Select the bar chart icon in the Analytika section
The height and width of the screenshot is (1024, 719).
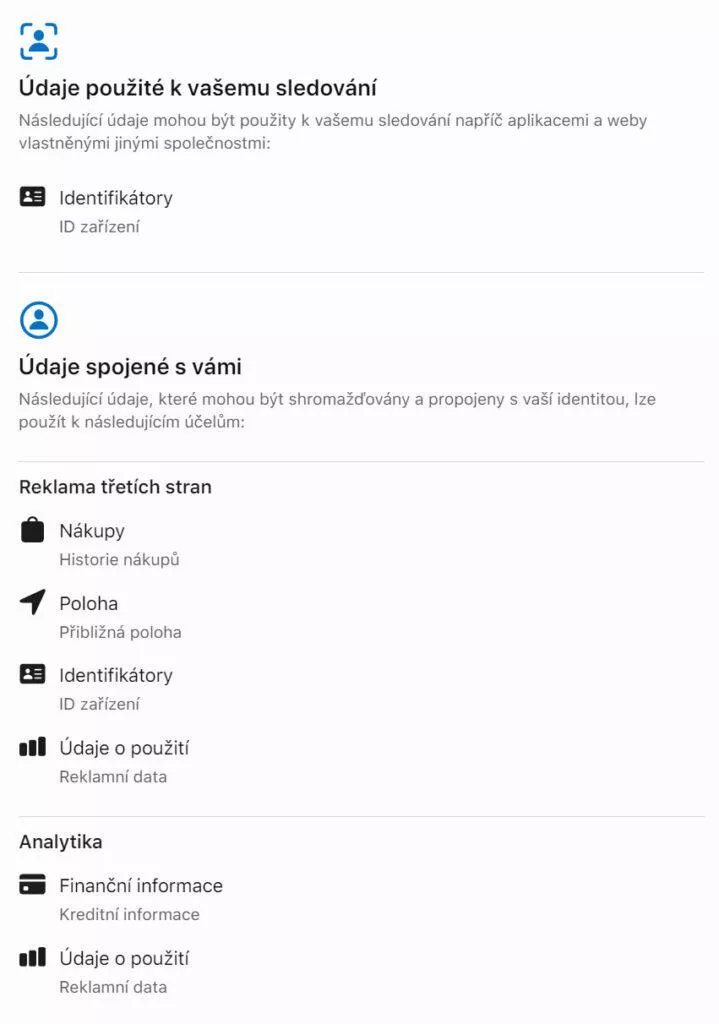pos(32,957)
